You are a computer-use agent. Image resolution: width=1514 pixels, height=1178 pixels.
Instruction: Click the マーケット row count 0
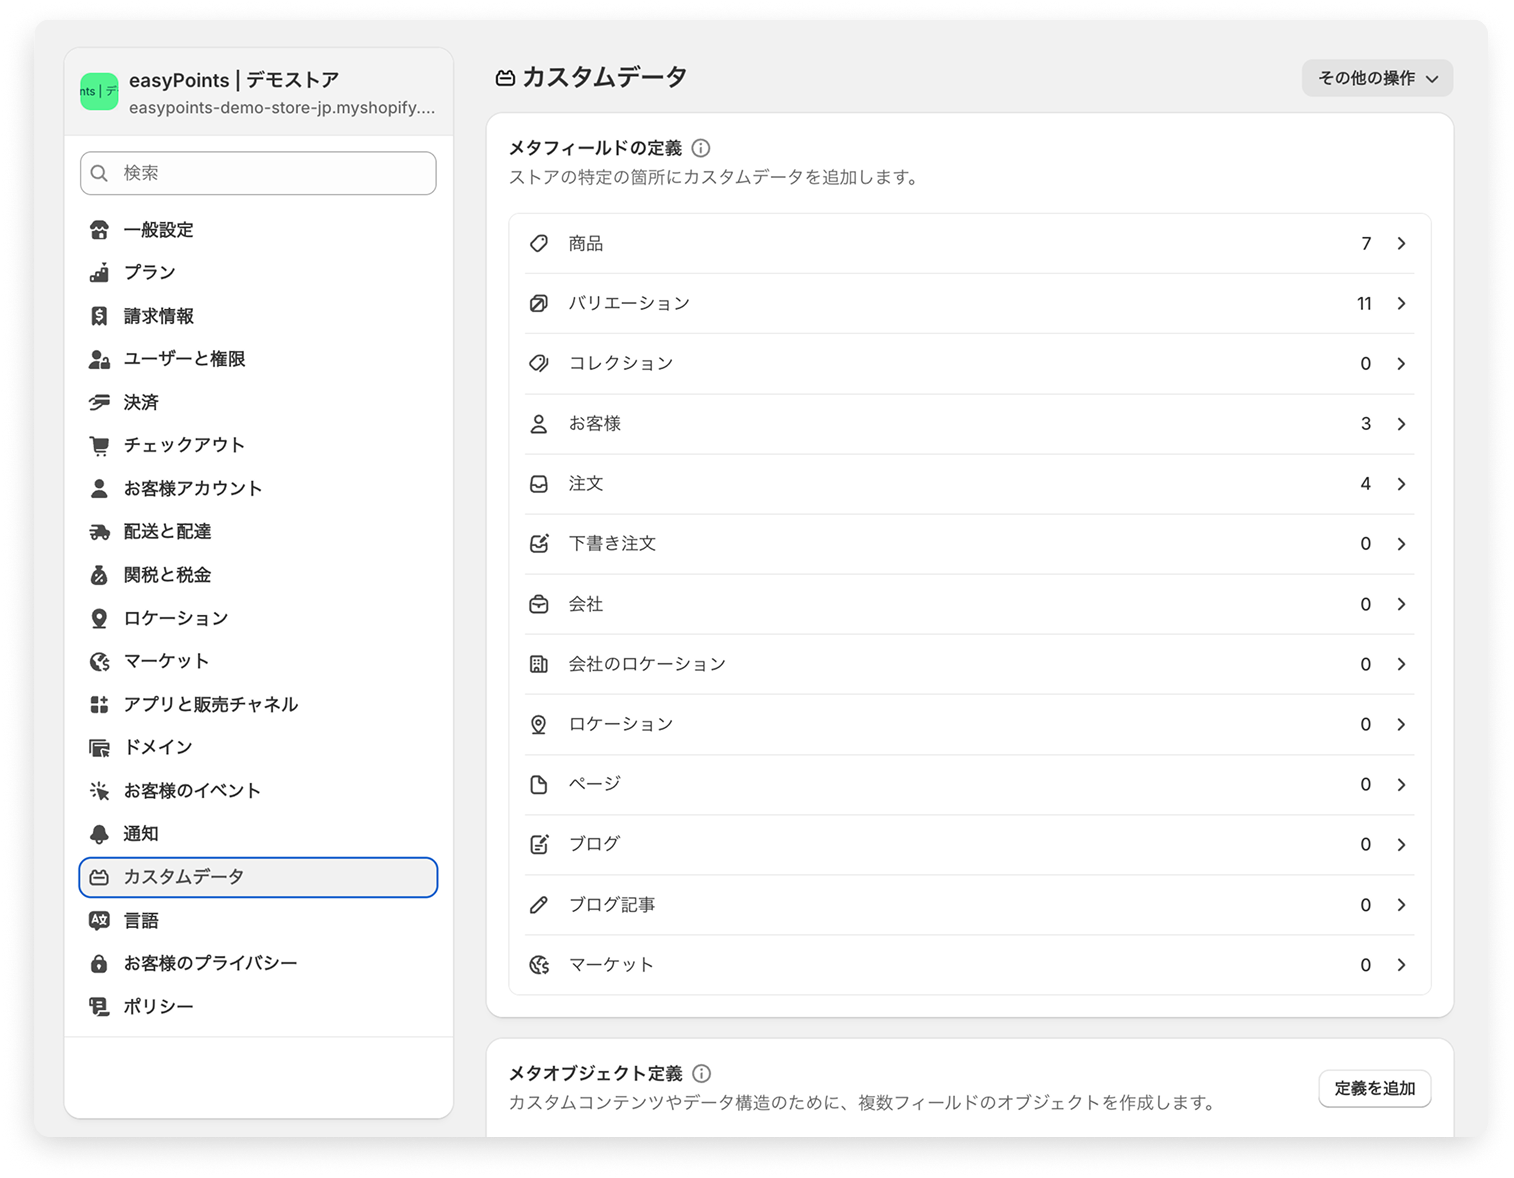coord(1365,965)
